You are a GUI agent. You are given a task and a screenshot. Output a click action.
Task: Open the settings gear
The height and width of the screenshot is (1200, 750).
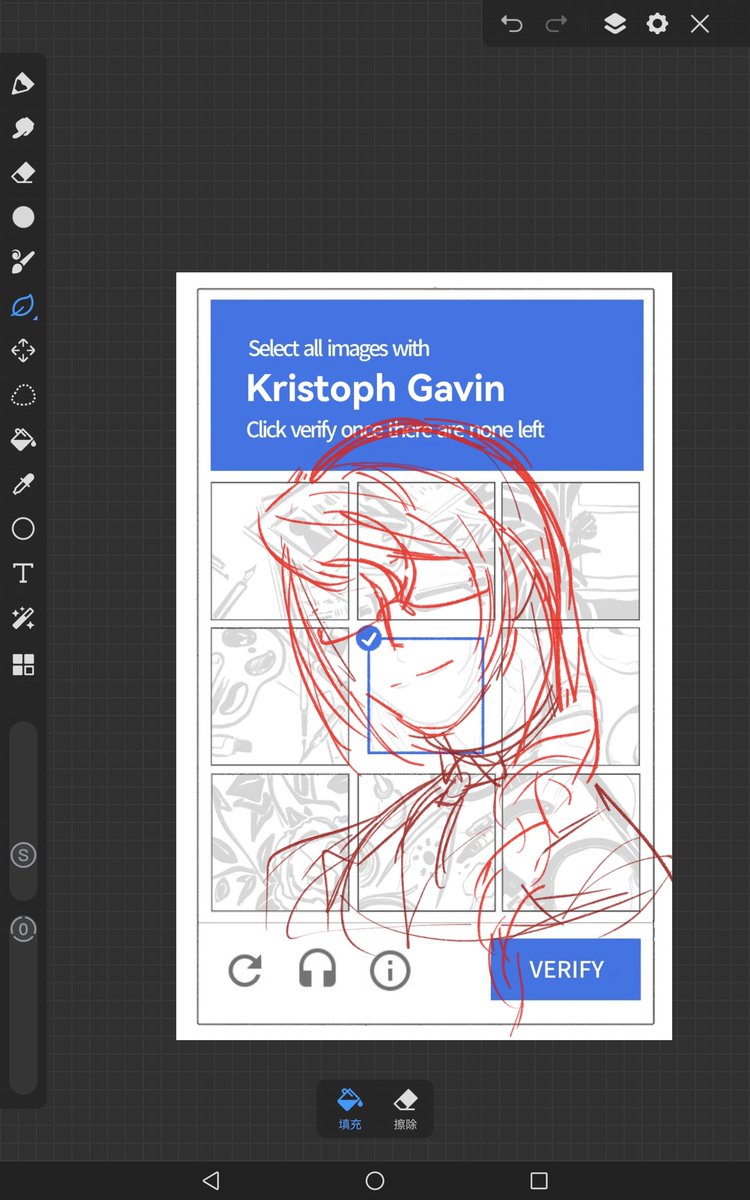point(657,23)
